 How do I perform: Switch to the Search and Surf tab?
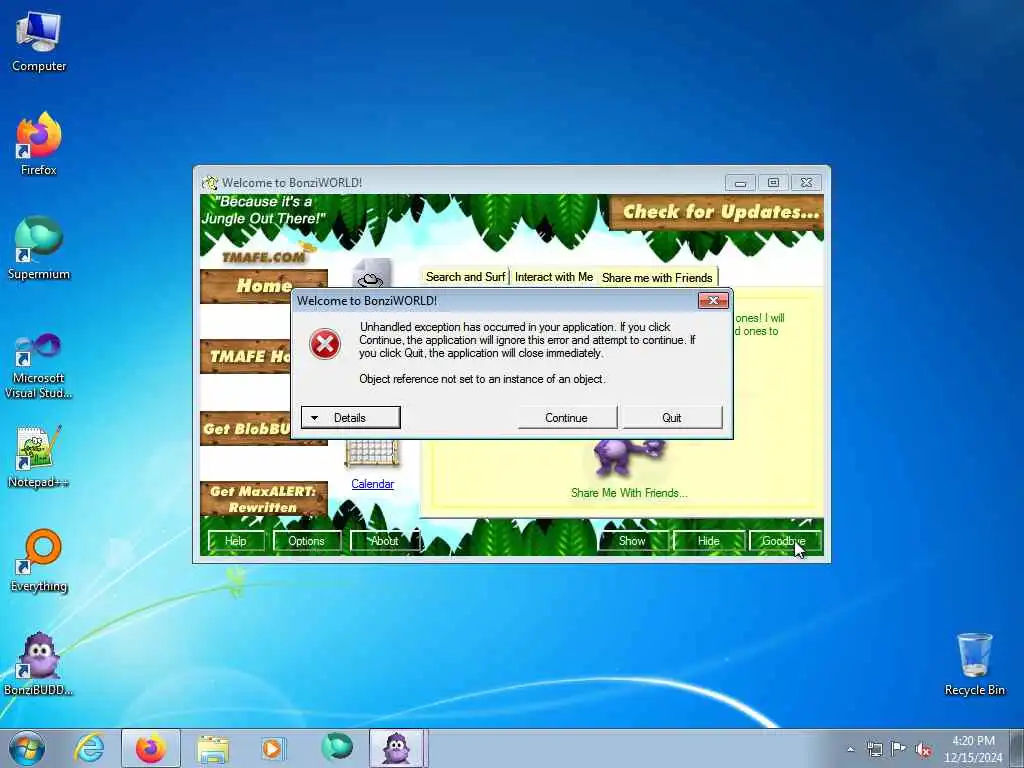tap(465, 277)
